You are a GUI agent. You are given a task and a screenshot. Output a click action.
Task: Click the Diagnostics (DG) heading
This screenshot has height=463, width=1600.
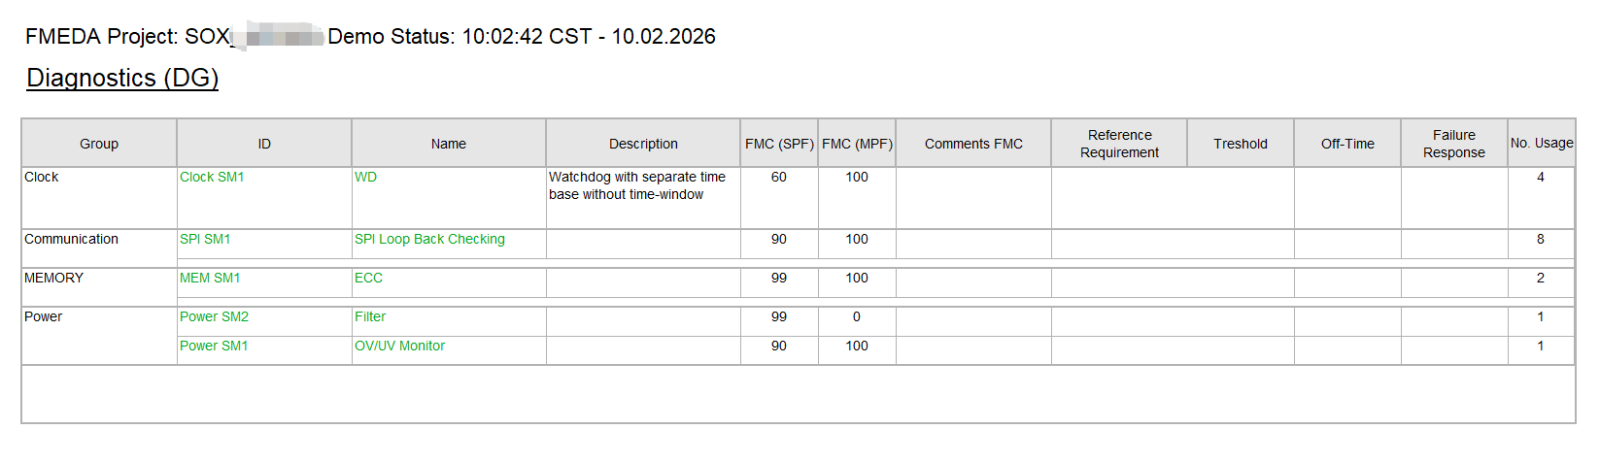(122, 78)
